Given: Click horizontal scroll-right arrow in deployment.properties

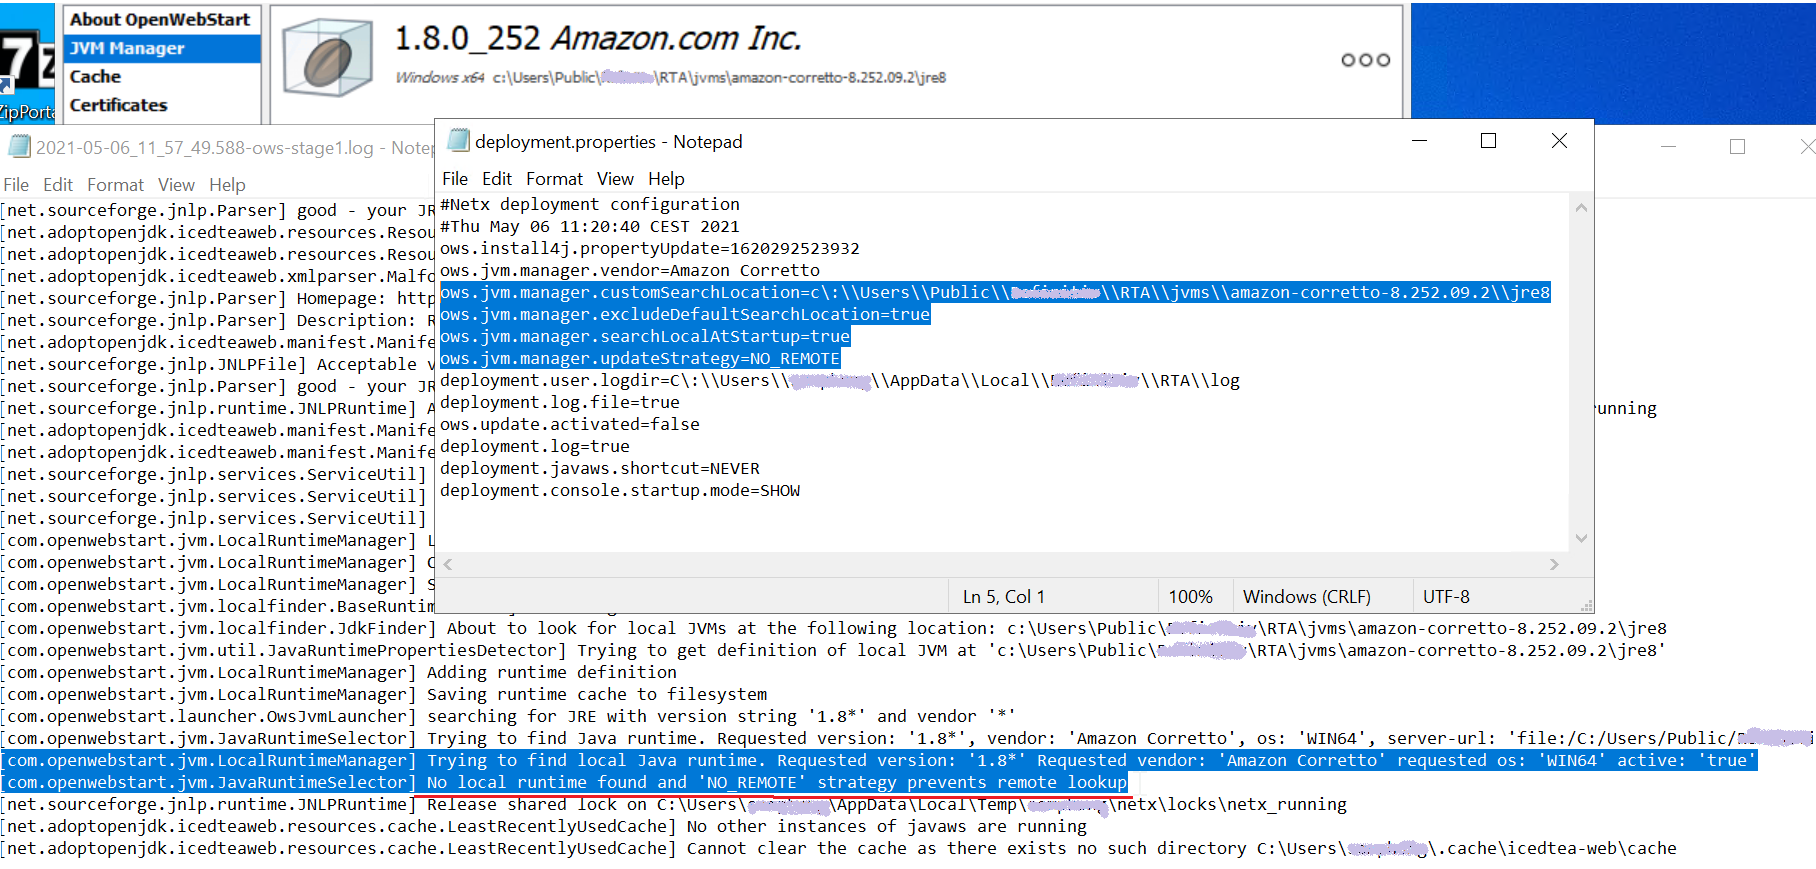Looking at the screenshot, I should 1554,564.
